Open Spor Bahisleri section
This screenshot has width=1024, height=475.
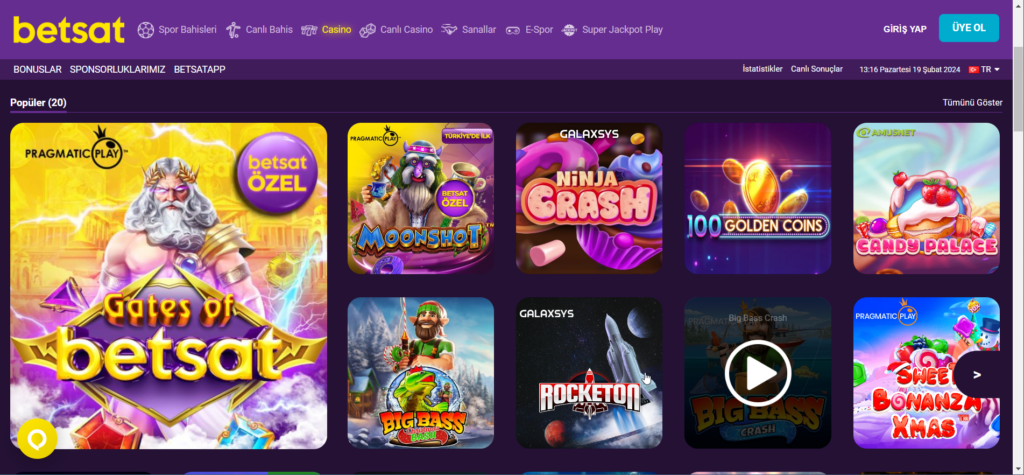tap(187, 30)
